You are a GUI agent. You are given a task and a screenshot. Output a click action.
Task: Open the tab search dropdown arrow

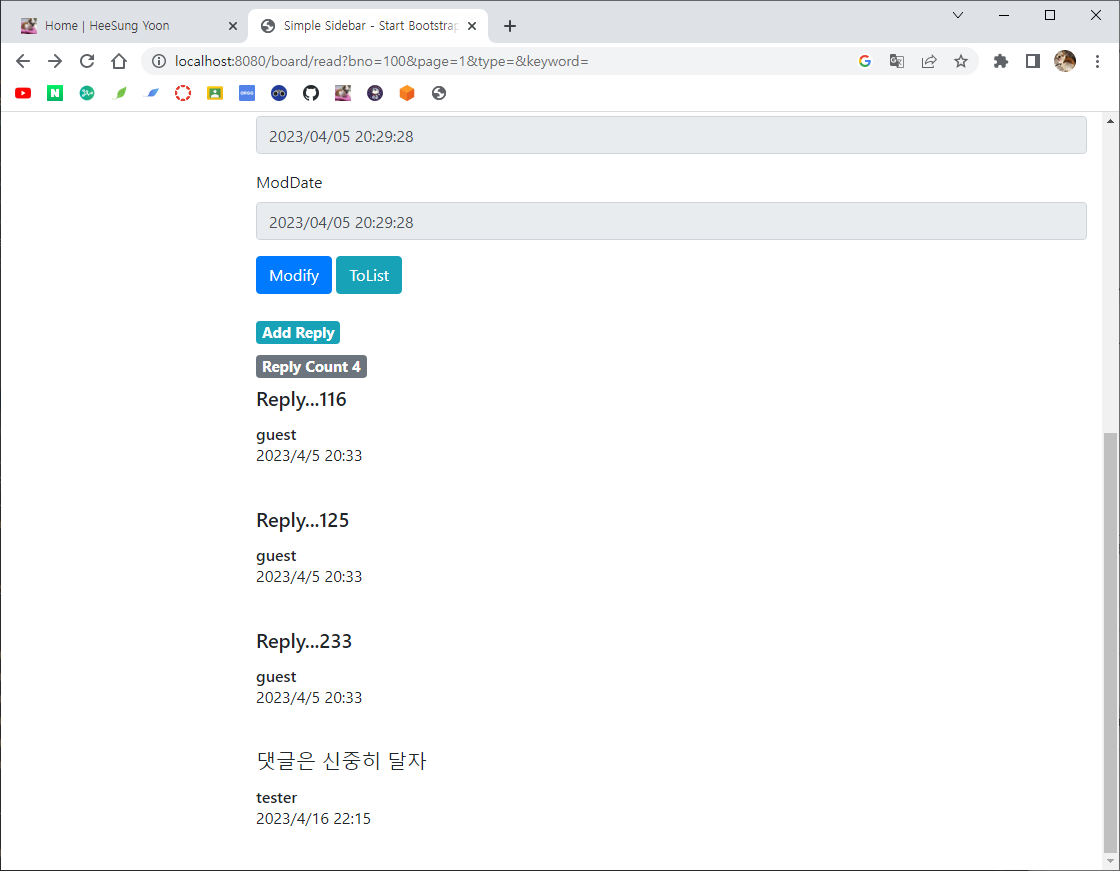pos(958,15)
